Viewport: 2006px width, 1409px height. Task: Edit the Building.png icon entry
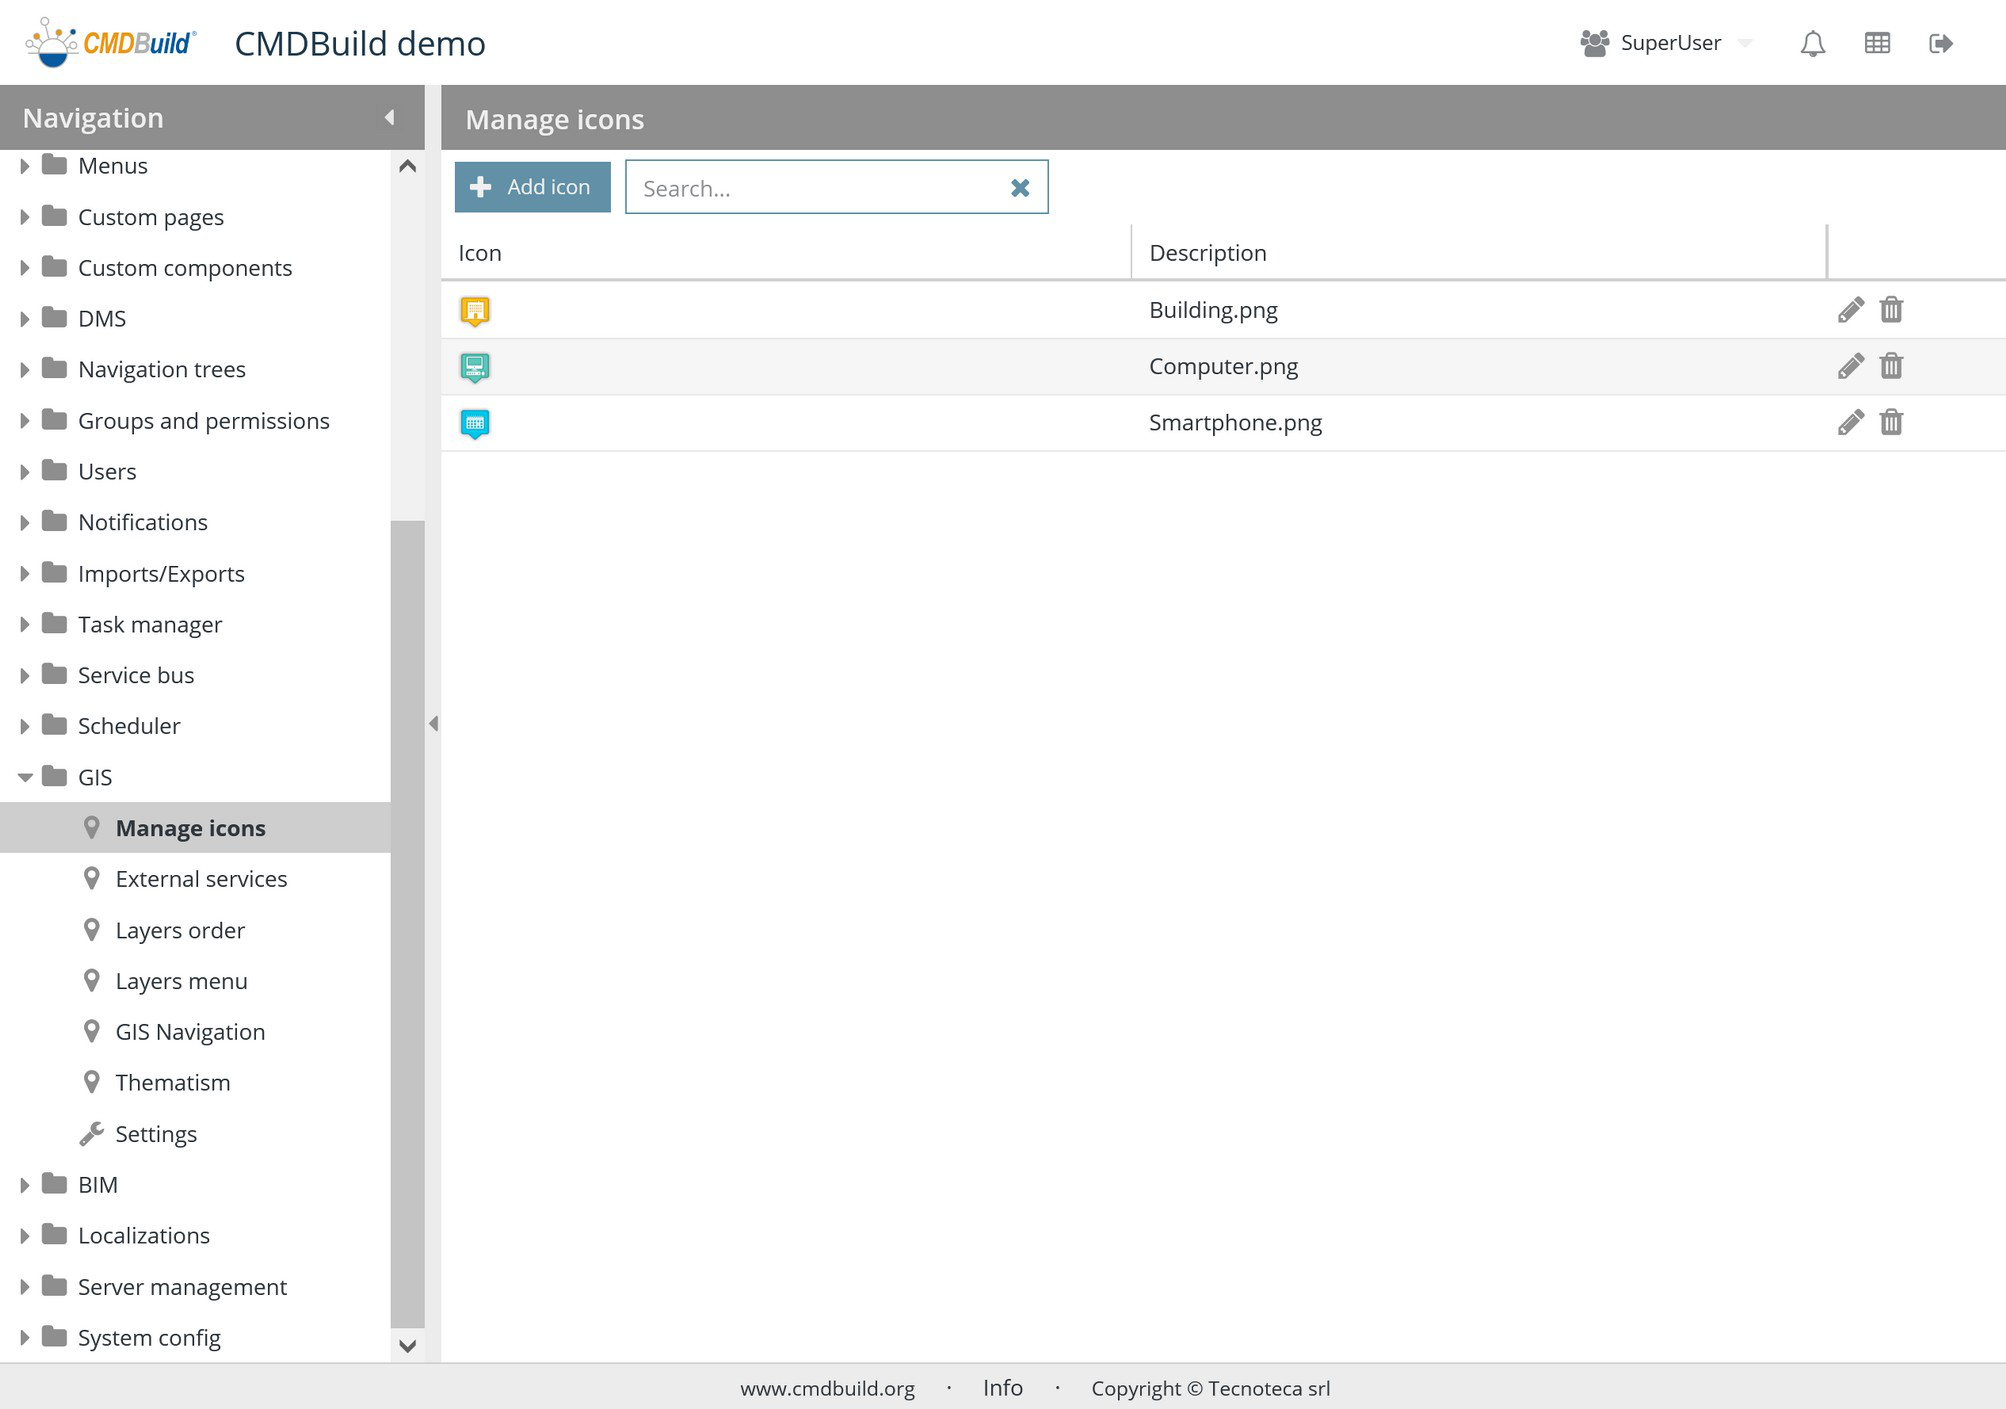pos(1850,310)
